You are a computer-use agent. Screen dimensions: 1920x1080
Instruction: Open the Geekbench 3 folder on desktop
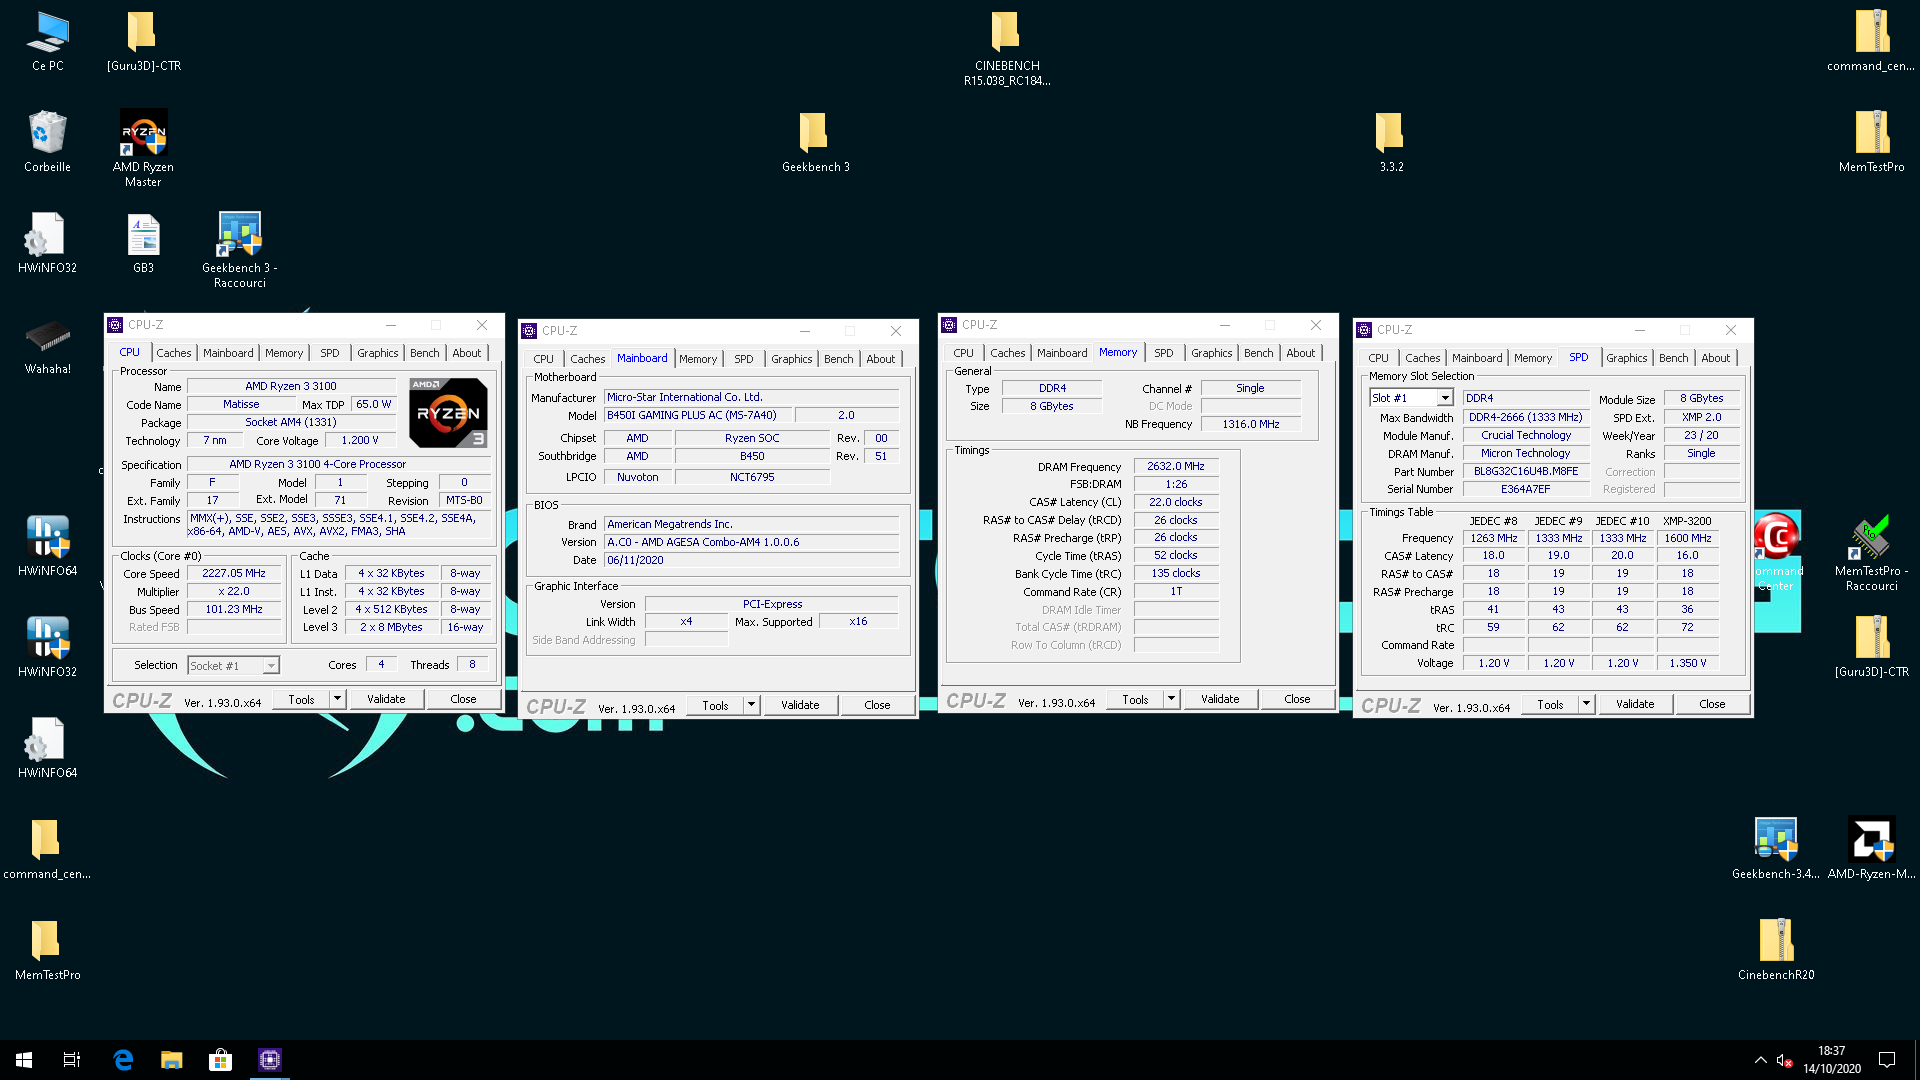point(815,142)
